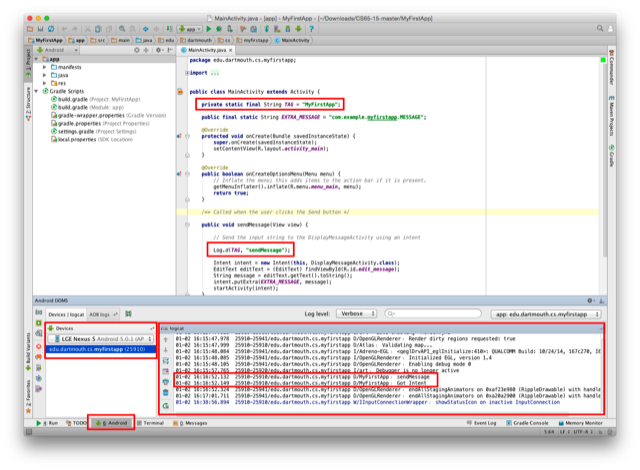Select the MainActivity.java editor tab
This screenshot has height=470, width=640.
pos(207,50)
